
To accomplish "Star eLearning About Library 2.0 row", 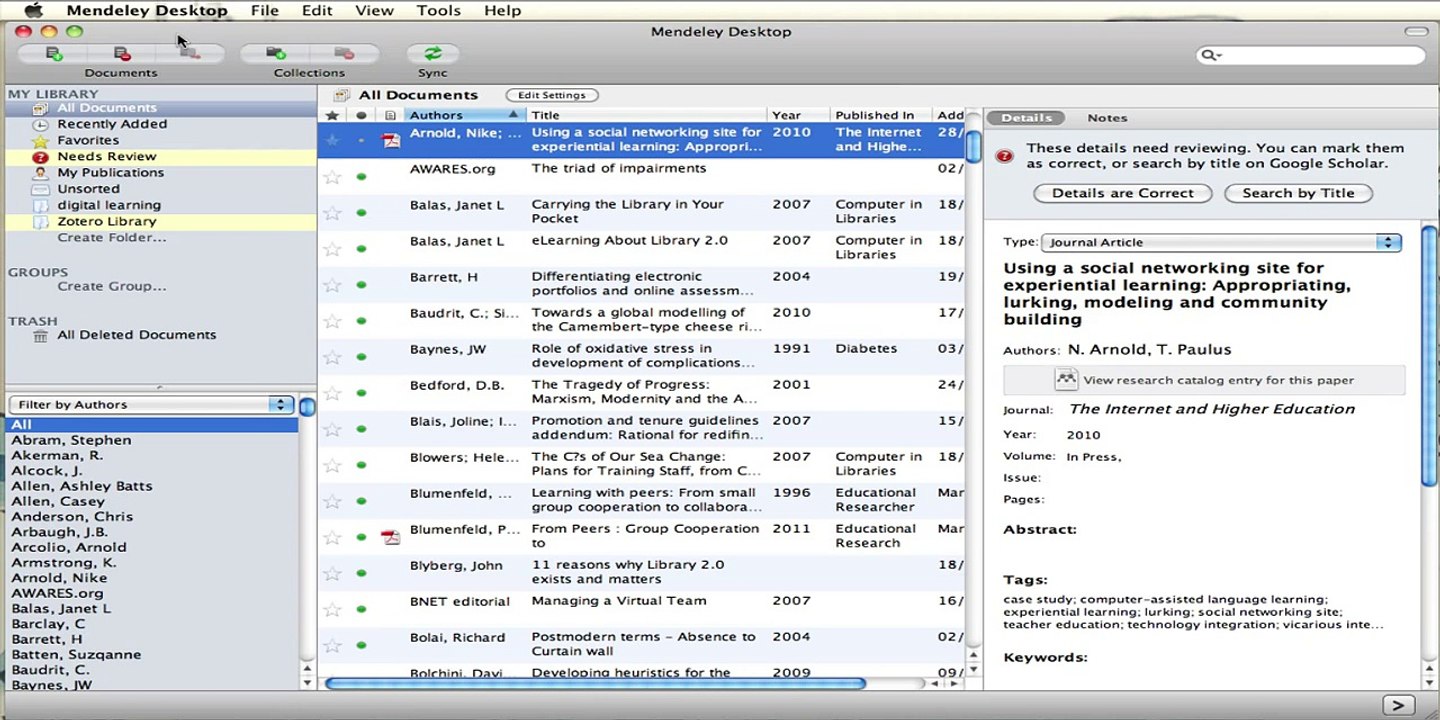I will (332, 249).
